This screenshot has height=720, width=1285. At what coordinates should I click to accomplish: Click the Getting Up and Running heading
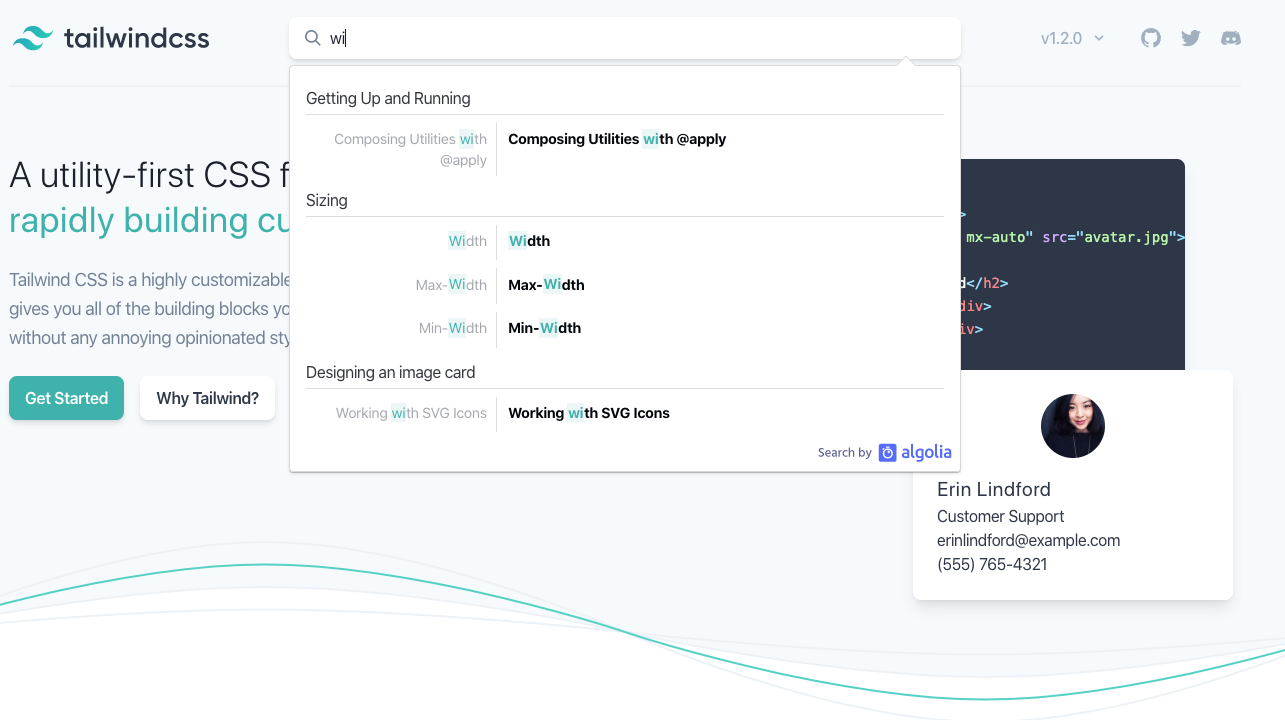tap(388, 98)
